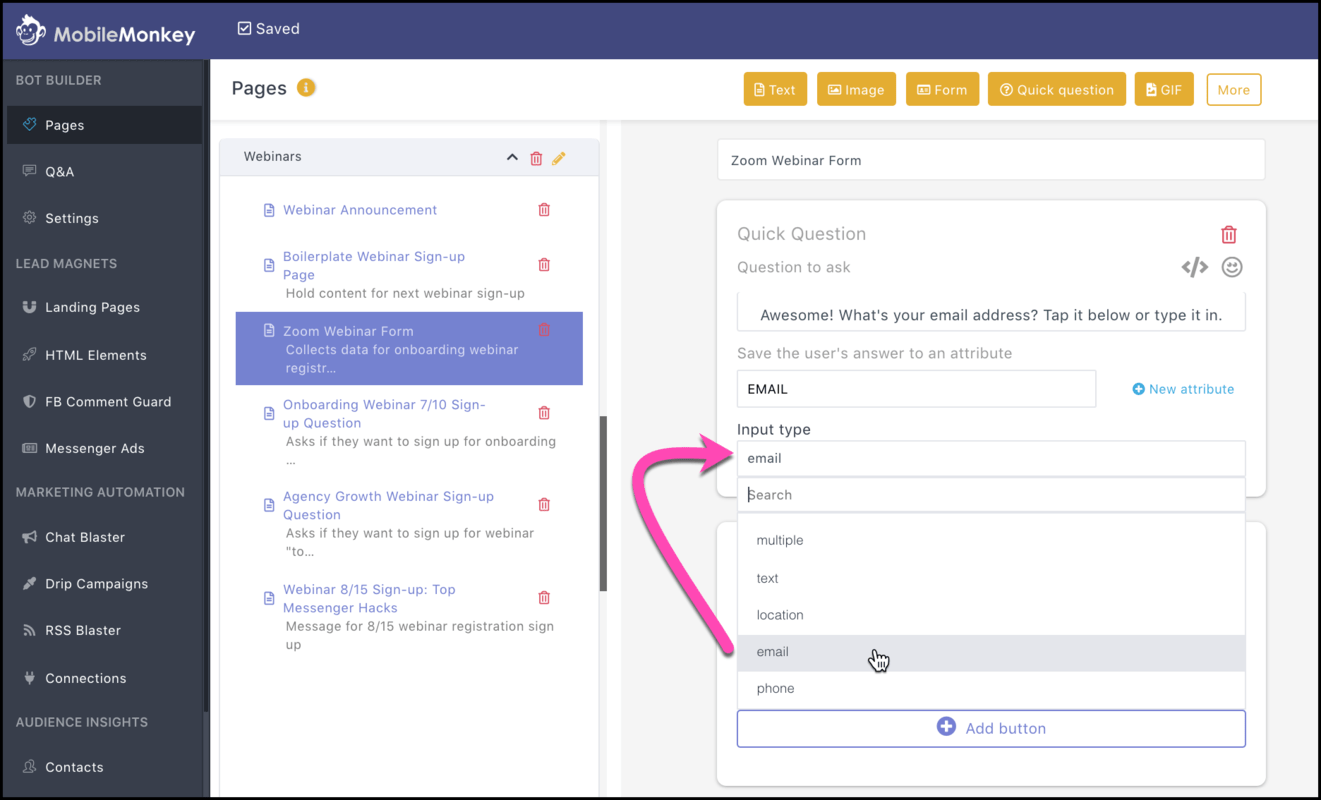
Task: Open Webinar 8/15 Sign-up: Top Messenger Hacks
Action: coord(369,598)
